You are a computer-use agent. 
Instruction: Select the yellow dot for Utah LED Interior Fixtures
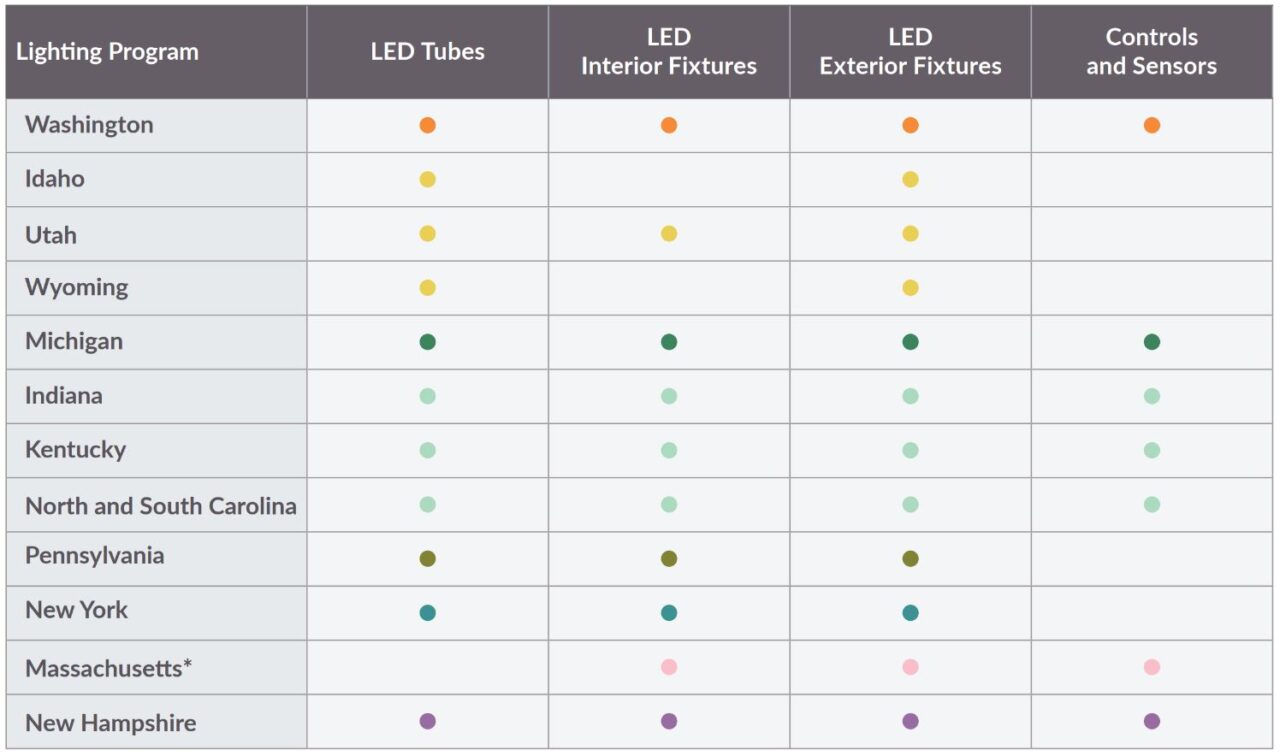tap(669, 233)
